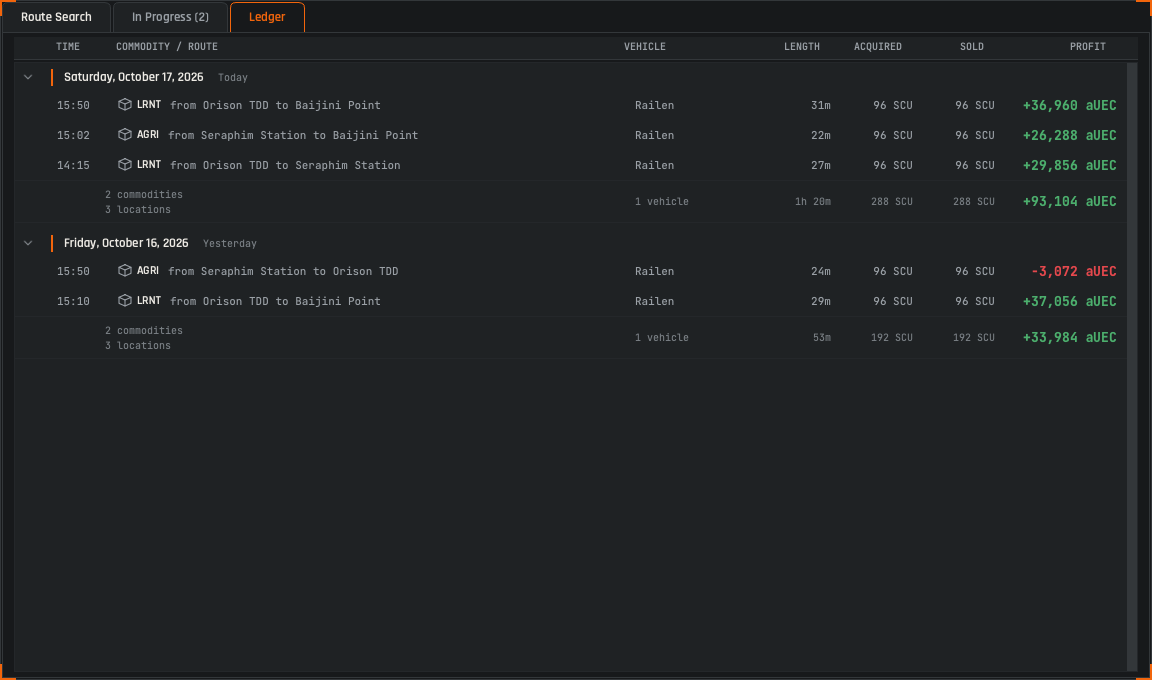The width and height of the screenshot is (1152, 680).
Task: Open the In Progress (2) tab
Action: pos(170,17)
